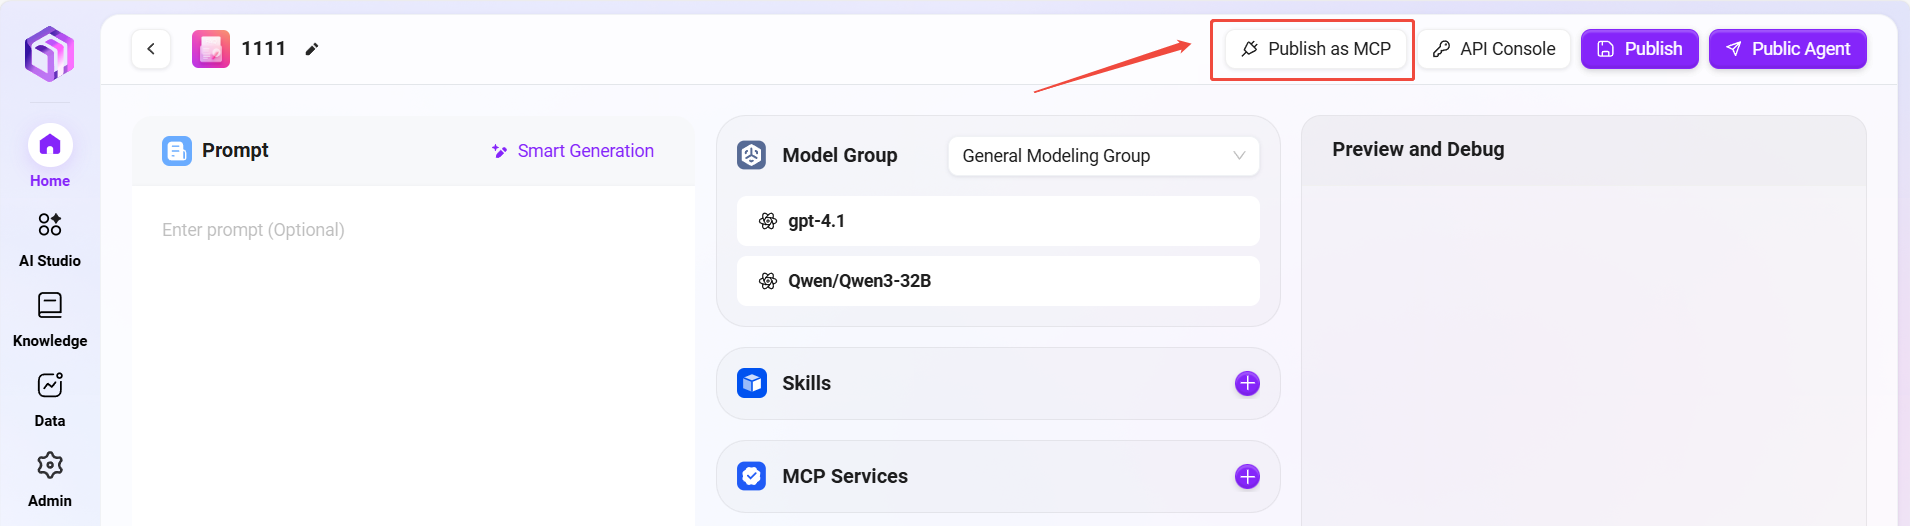Open Data section in sidebar

50,397
